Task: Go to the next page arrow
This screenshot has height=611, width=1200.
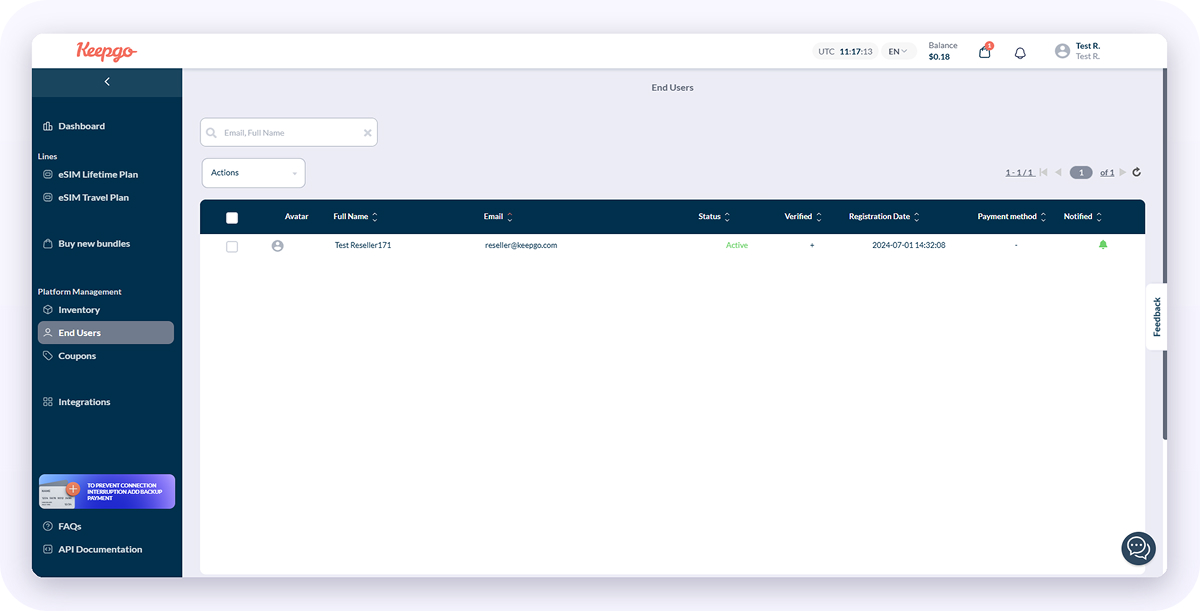Action: click(x=1122, y=172)
